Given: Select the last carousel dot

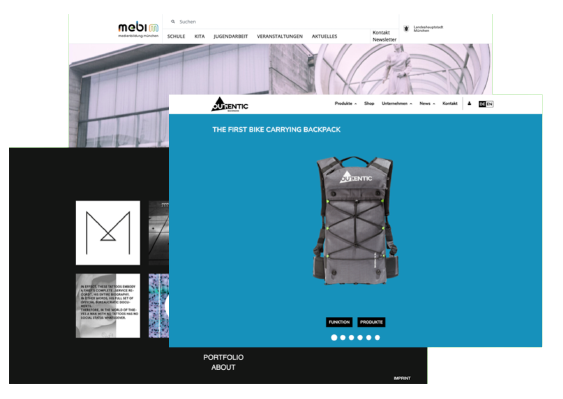Looking at the screenshot, I should click(377, 338).
